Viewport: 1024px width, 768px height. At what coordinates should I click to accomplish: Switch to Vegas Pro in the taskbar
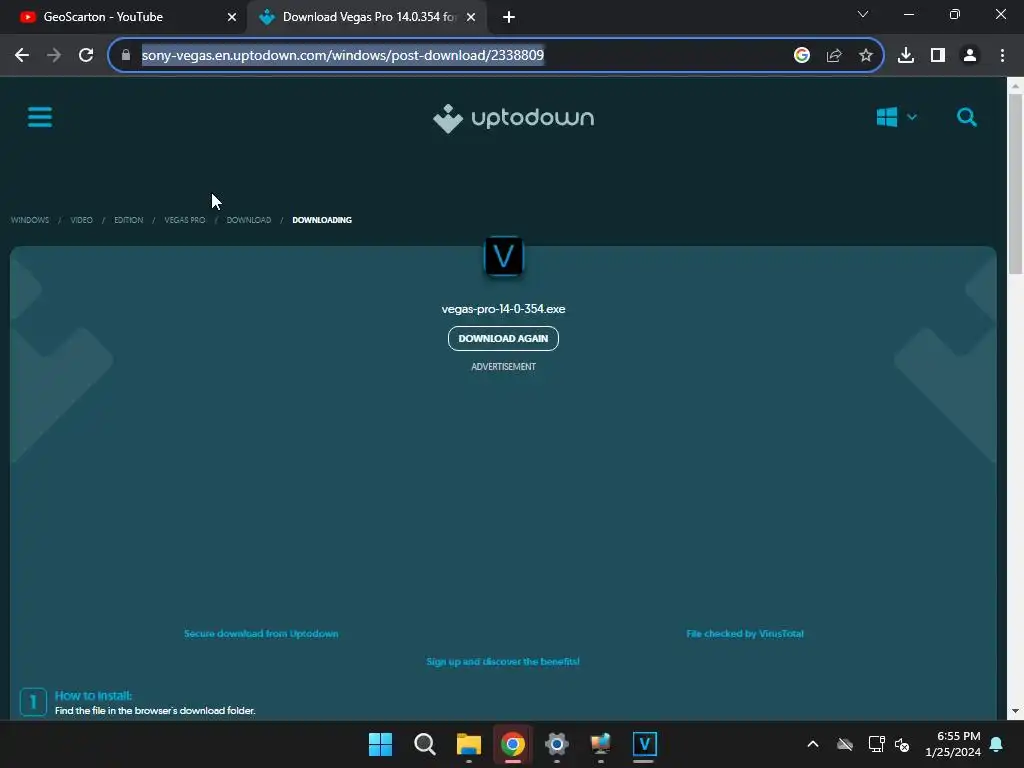pyautogui.click(x=645, y=744)
